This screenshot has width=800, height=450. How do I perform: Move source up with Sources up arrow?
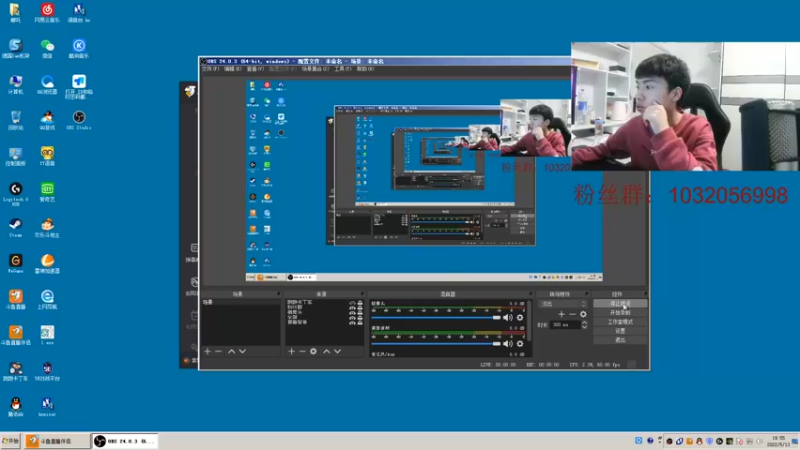(327, 351)
